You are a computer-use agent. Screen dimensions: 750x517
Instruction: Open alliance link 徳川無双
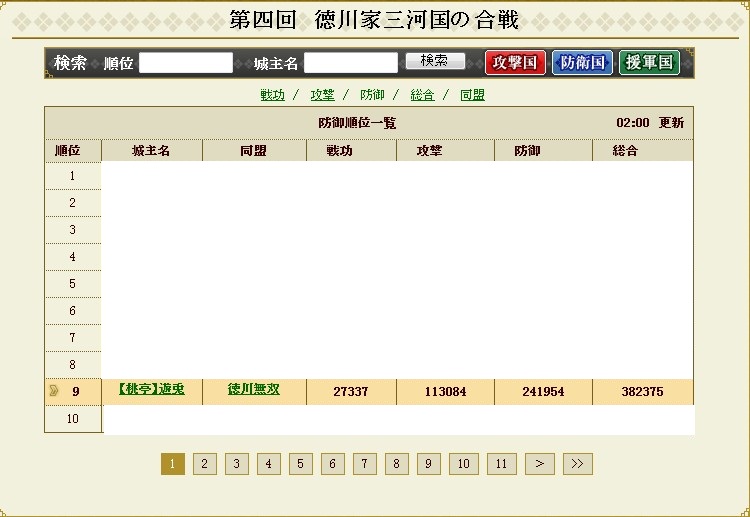254,389
